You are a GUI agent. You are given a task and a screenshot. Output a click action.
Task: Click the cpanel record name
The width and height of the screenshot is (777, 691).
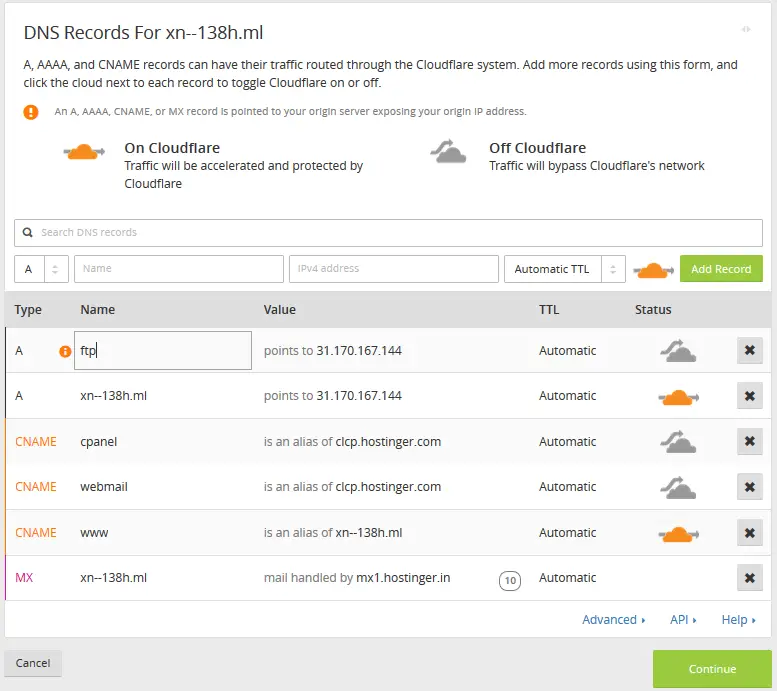click(99, 442)
